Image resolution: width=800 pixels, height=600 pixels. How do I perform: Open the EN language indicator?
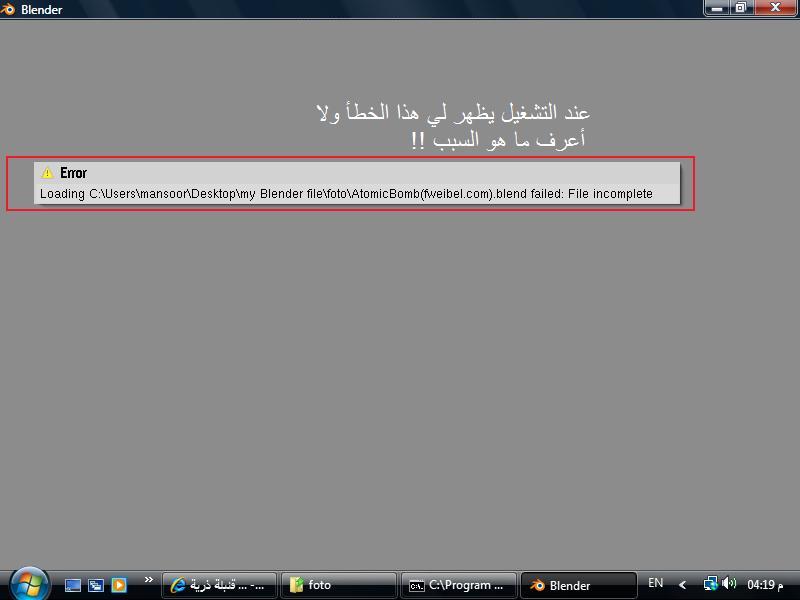[x=656, y=583]
